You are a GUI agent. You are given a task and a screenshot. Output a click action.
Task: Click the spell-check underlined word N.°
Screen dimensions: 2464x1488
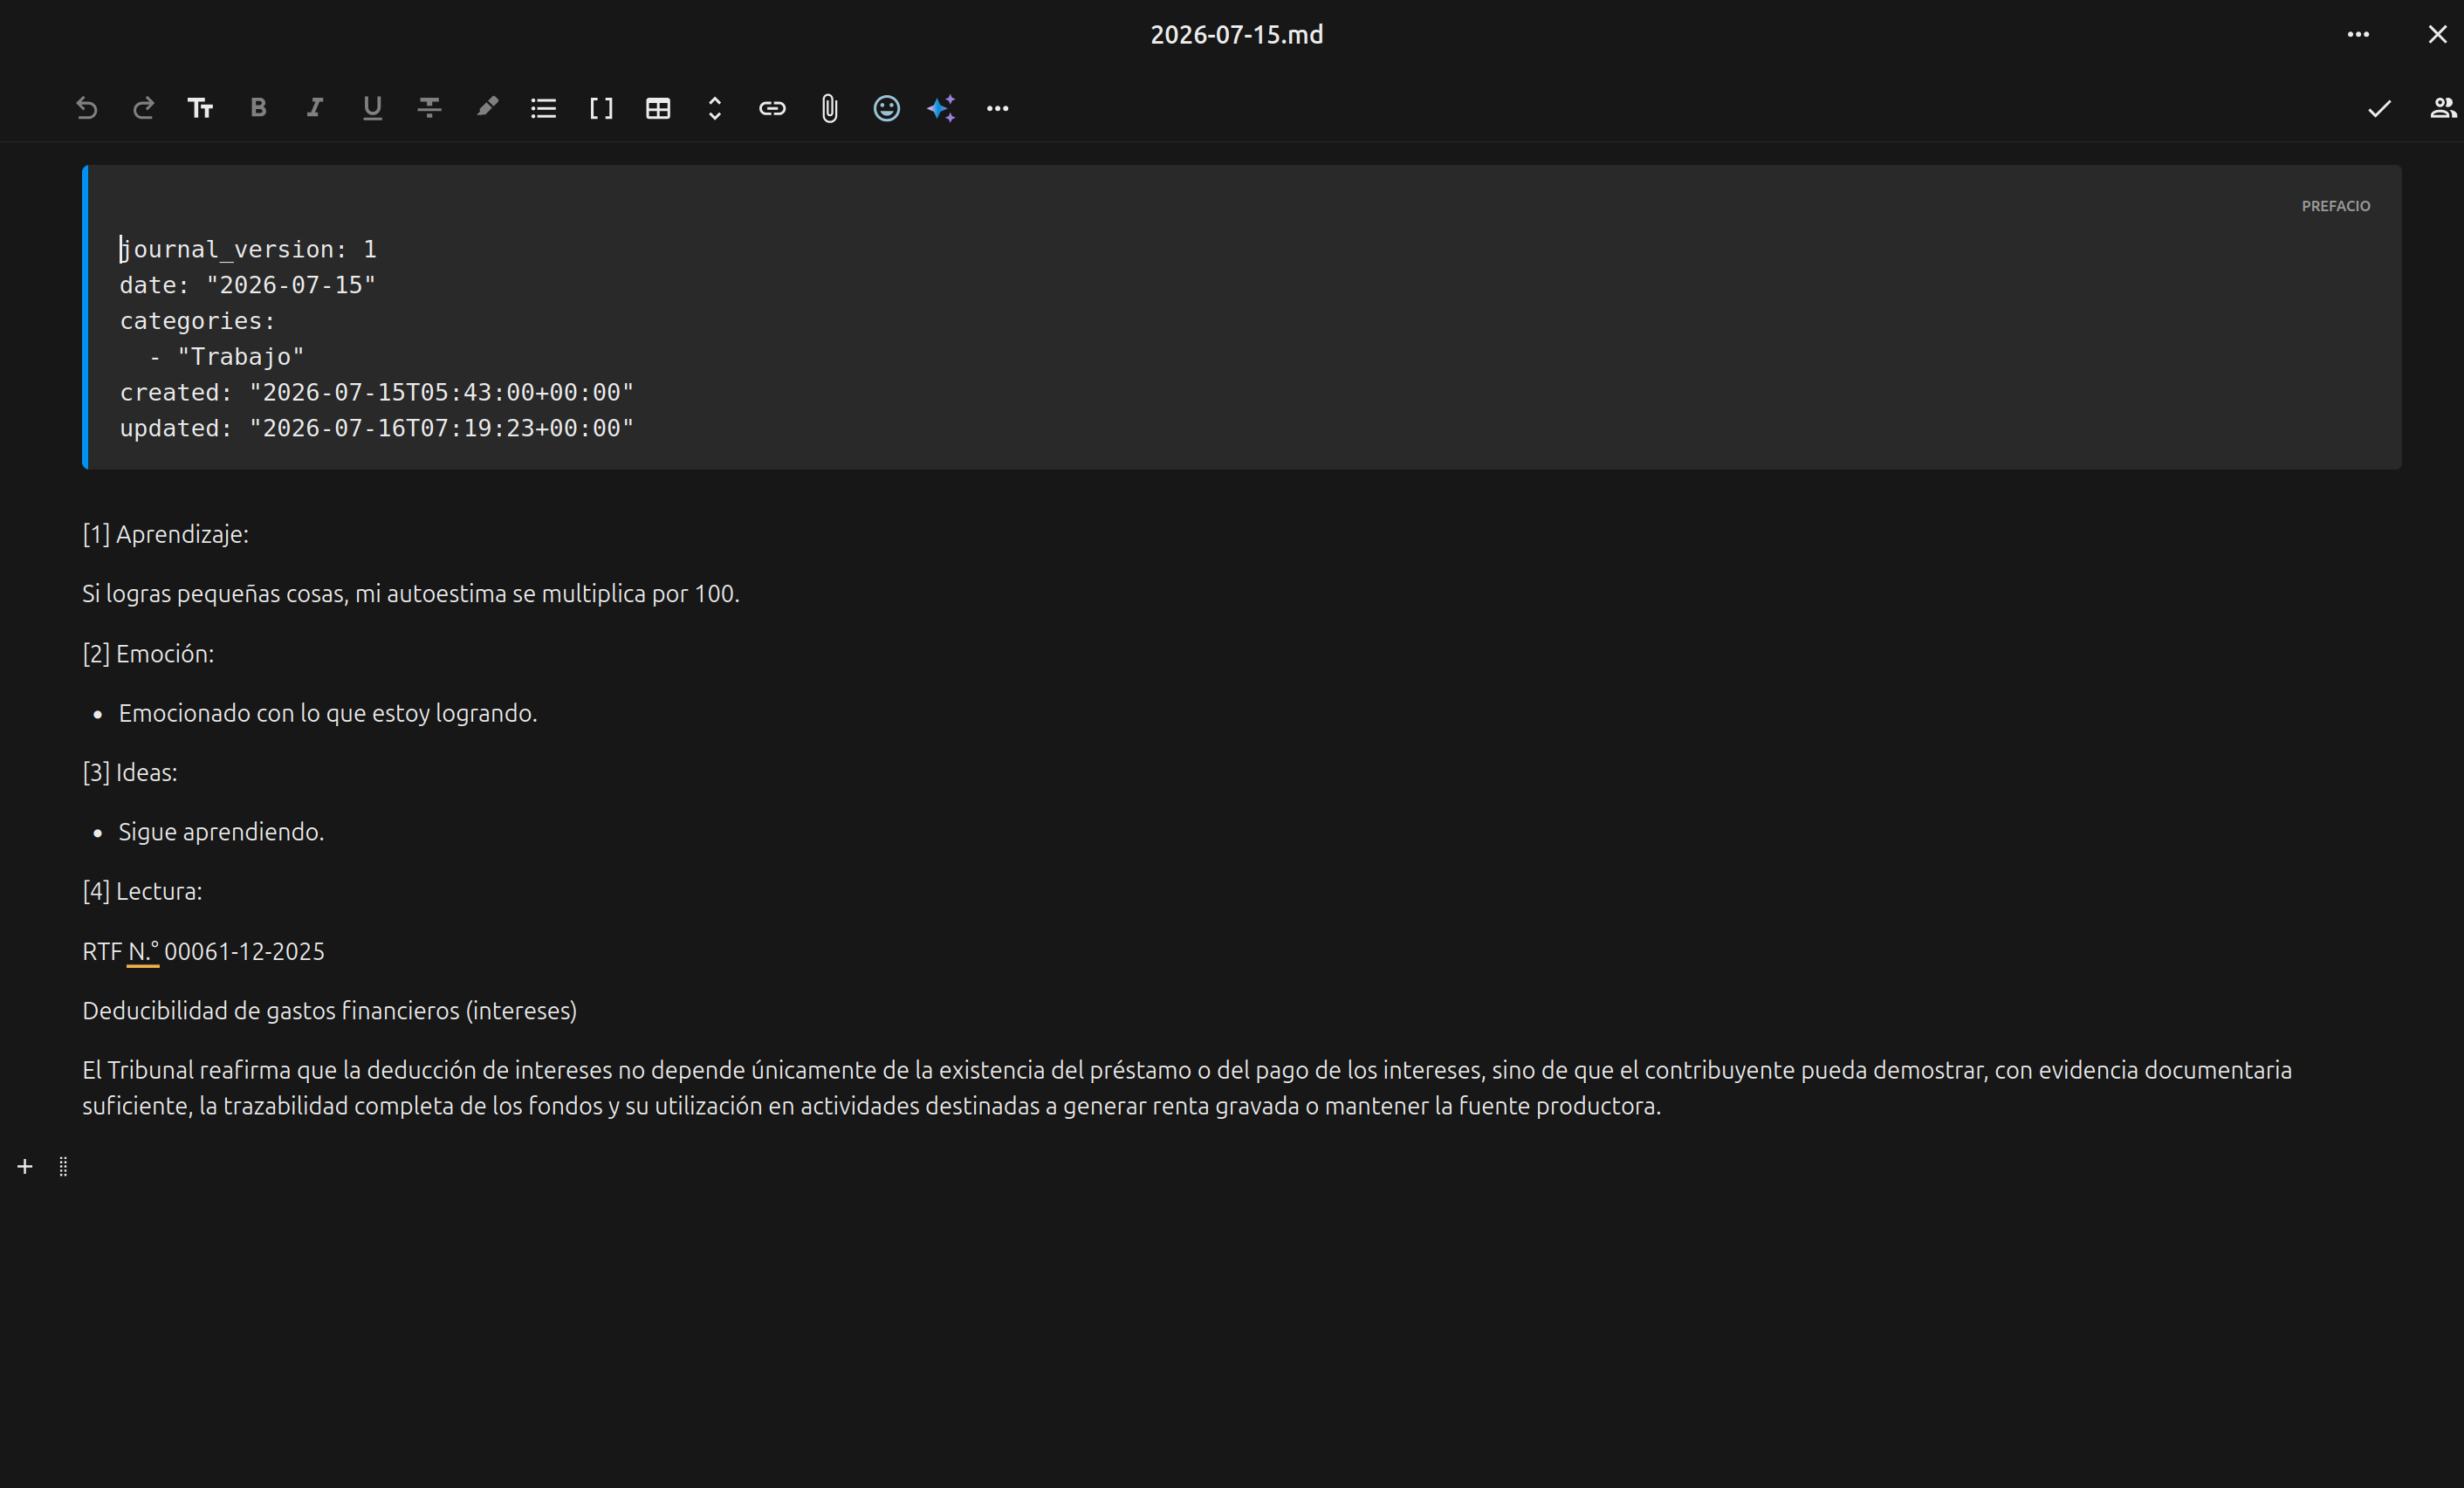tap(143, 951)
